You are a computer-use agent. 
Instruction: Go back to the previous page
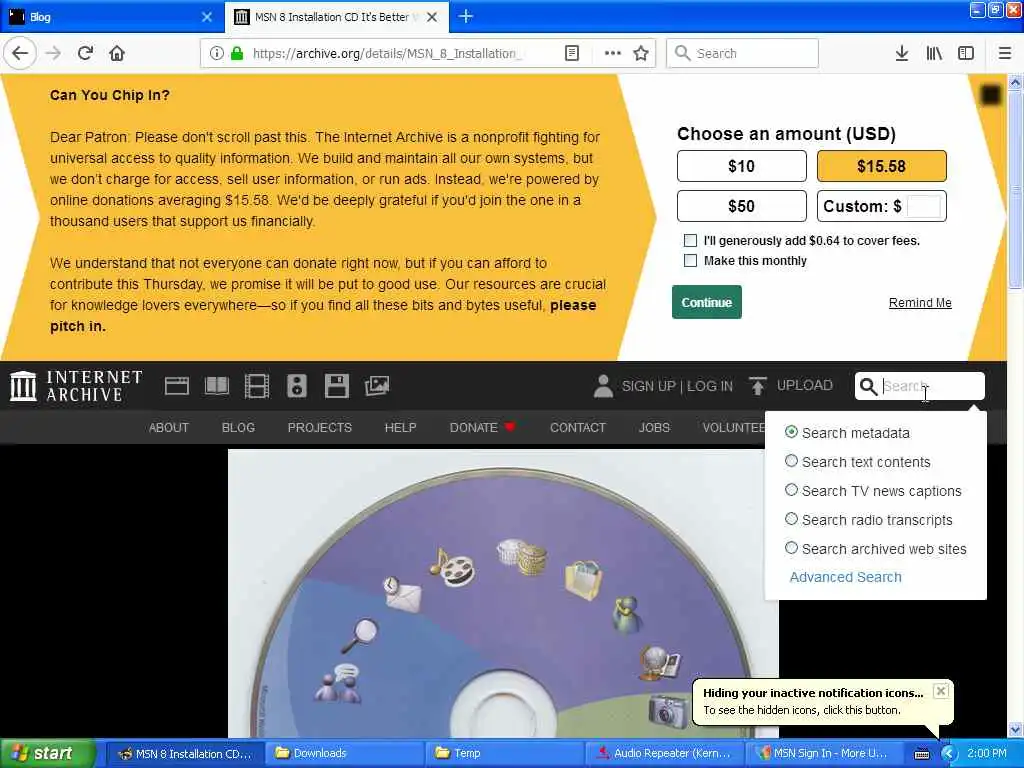coord(20,53)
